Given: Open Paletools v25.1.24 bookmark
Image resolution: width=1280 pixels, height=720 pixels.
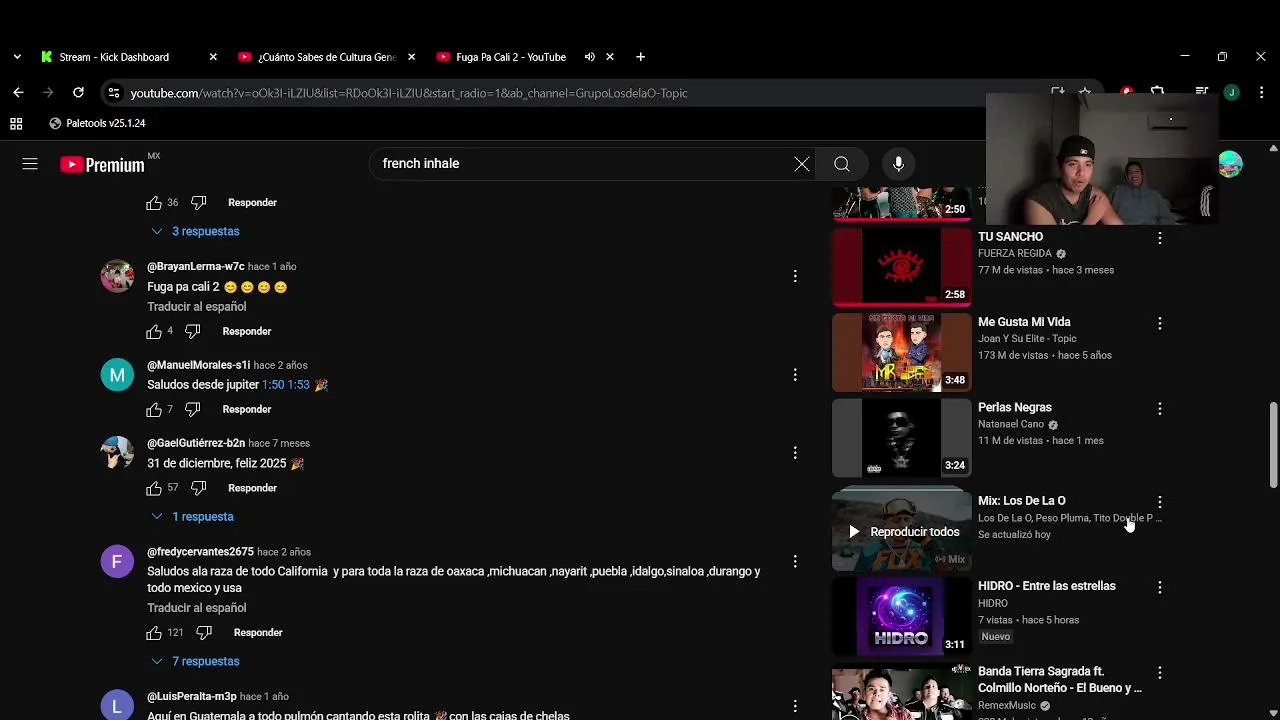Looking at the screenshot, I should [97, 124].
